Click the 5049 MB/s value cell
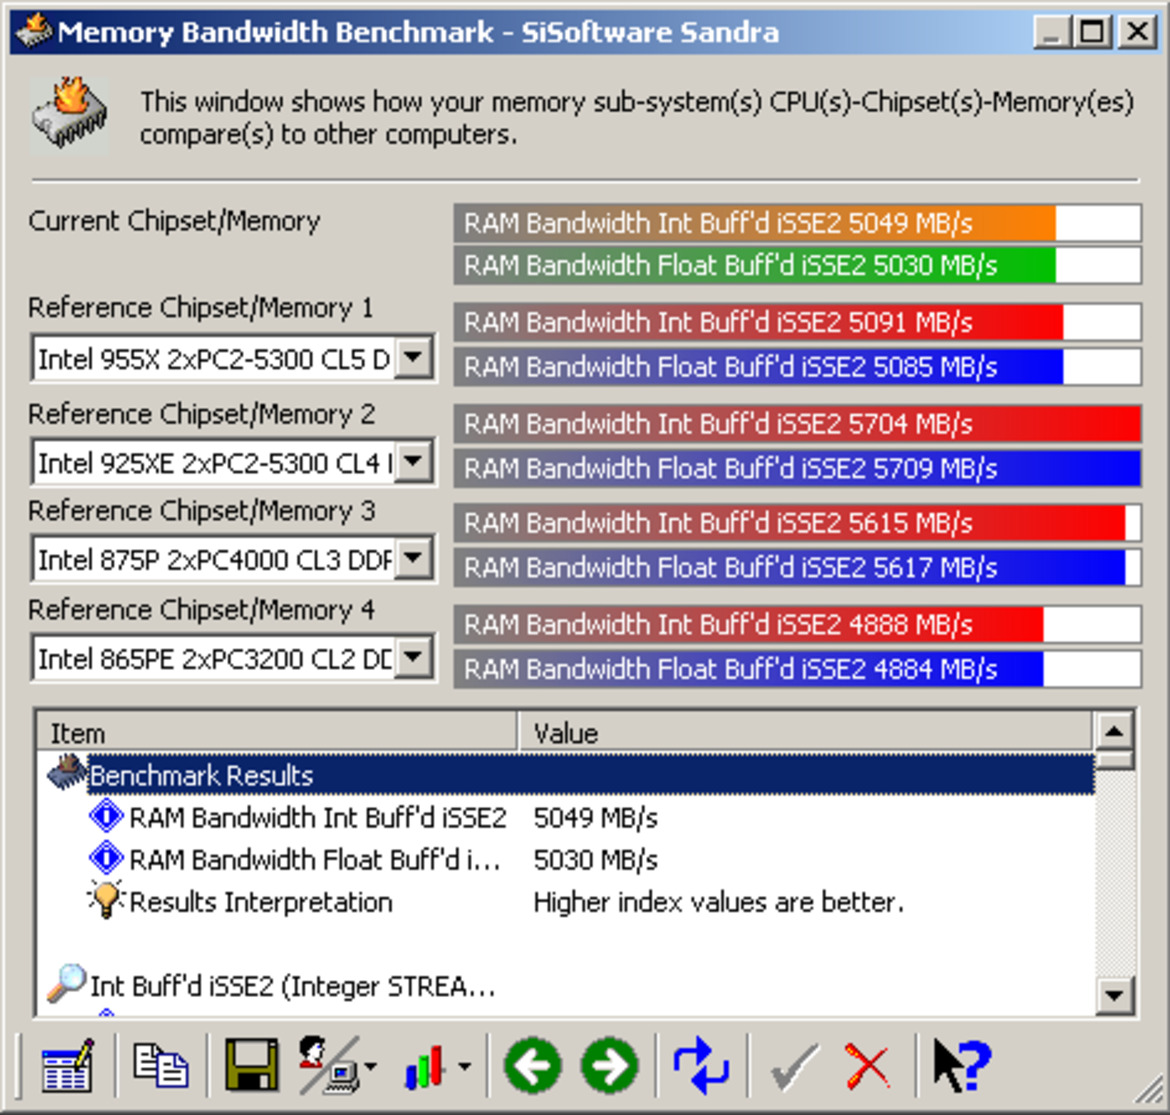Image resolution: width=1170 pixels, height=1115 pixels. [x=595, y=817]
